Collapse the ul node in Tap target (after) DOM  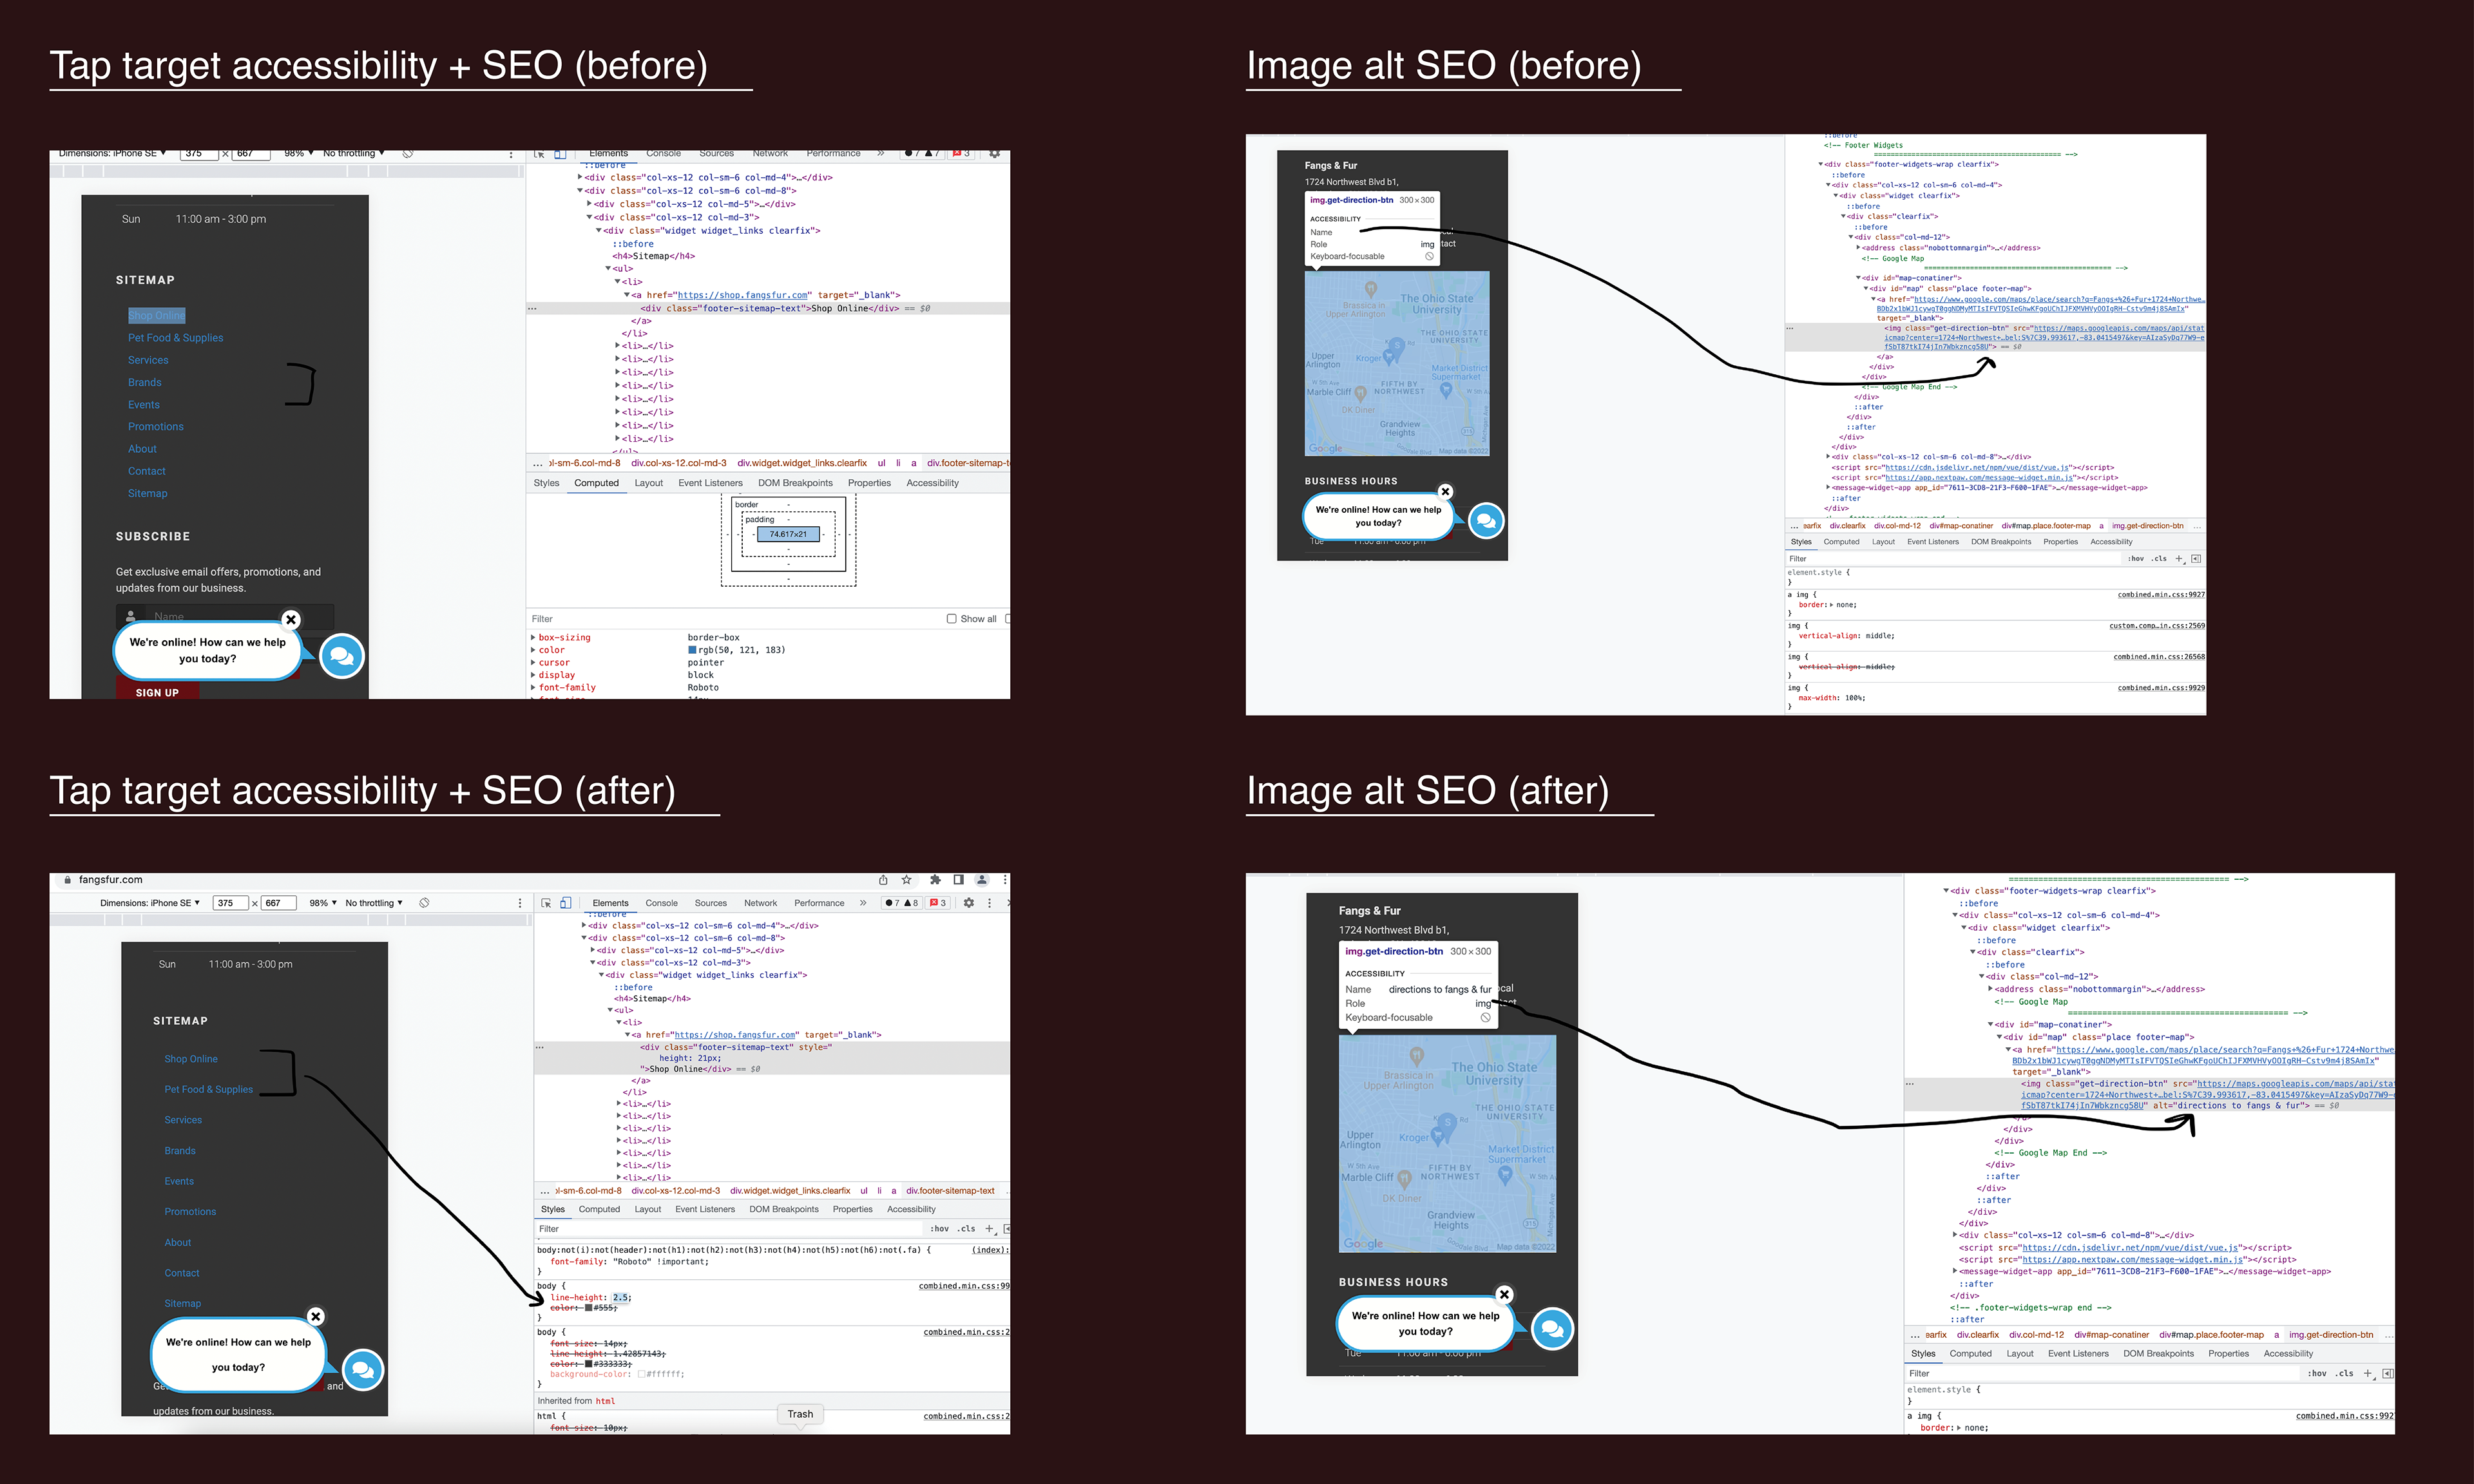609,1010
